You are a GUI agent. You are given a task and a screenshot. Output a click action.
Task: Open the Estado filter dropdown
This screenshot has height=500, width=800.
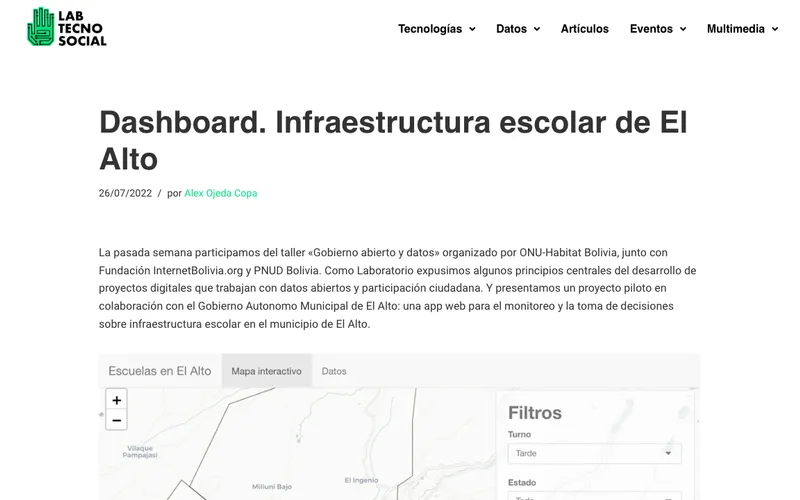point(594,496)
